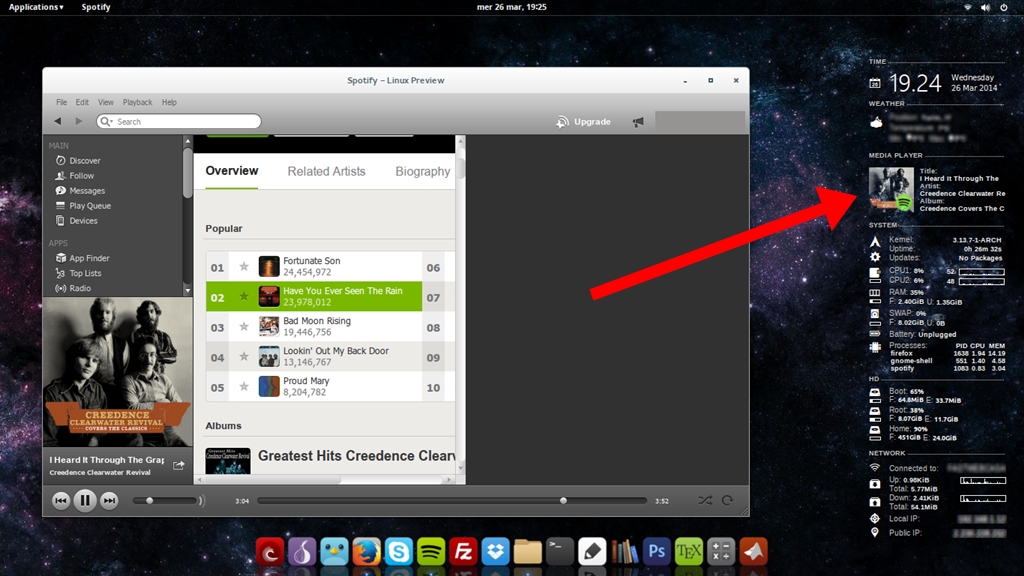Pause the current song
This screenshot has height=576, width=1024.
(85, 500)
